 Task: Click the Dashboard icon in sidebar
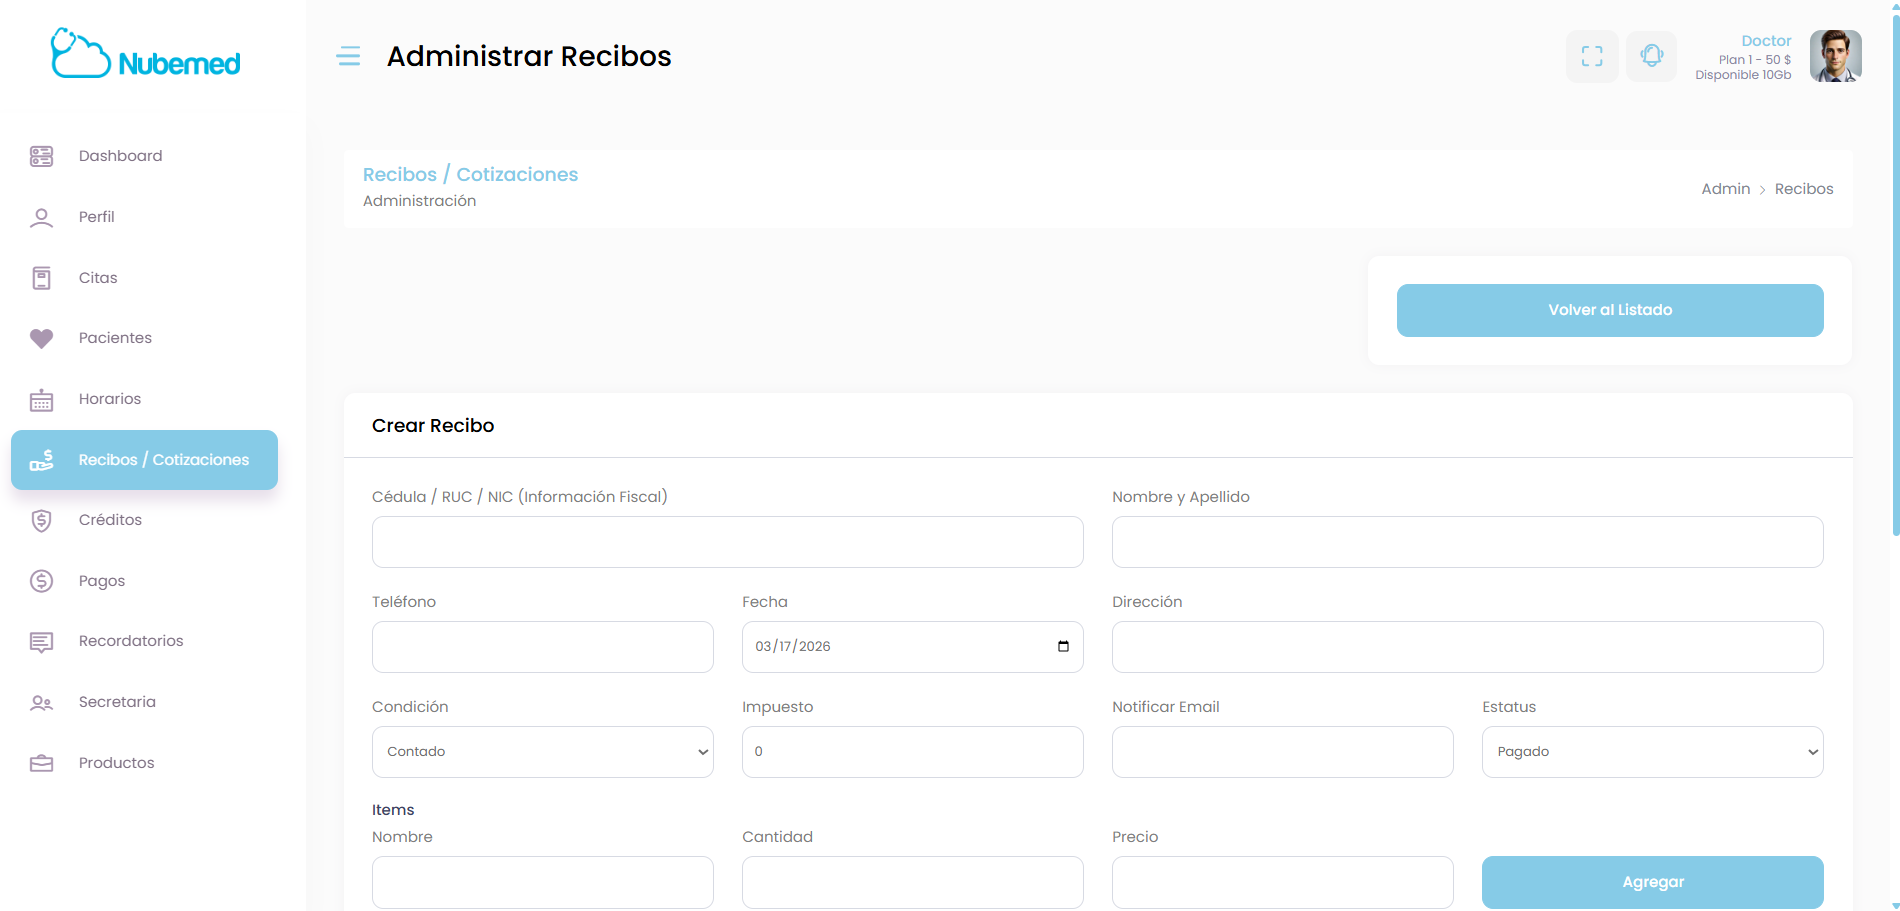41,156
